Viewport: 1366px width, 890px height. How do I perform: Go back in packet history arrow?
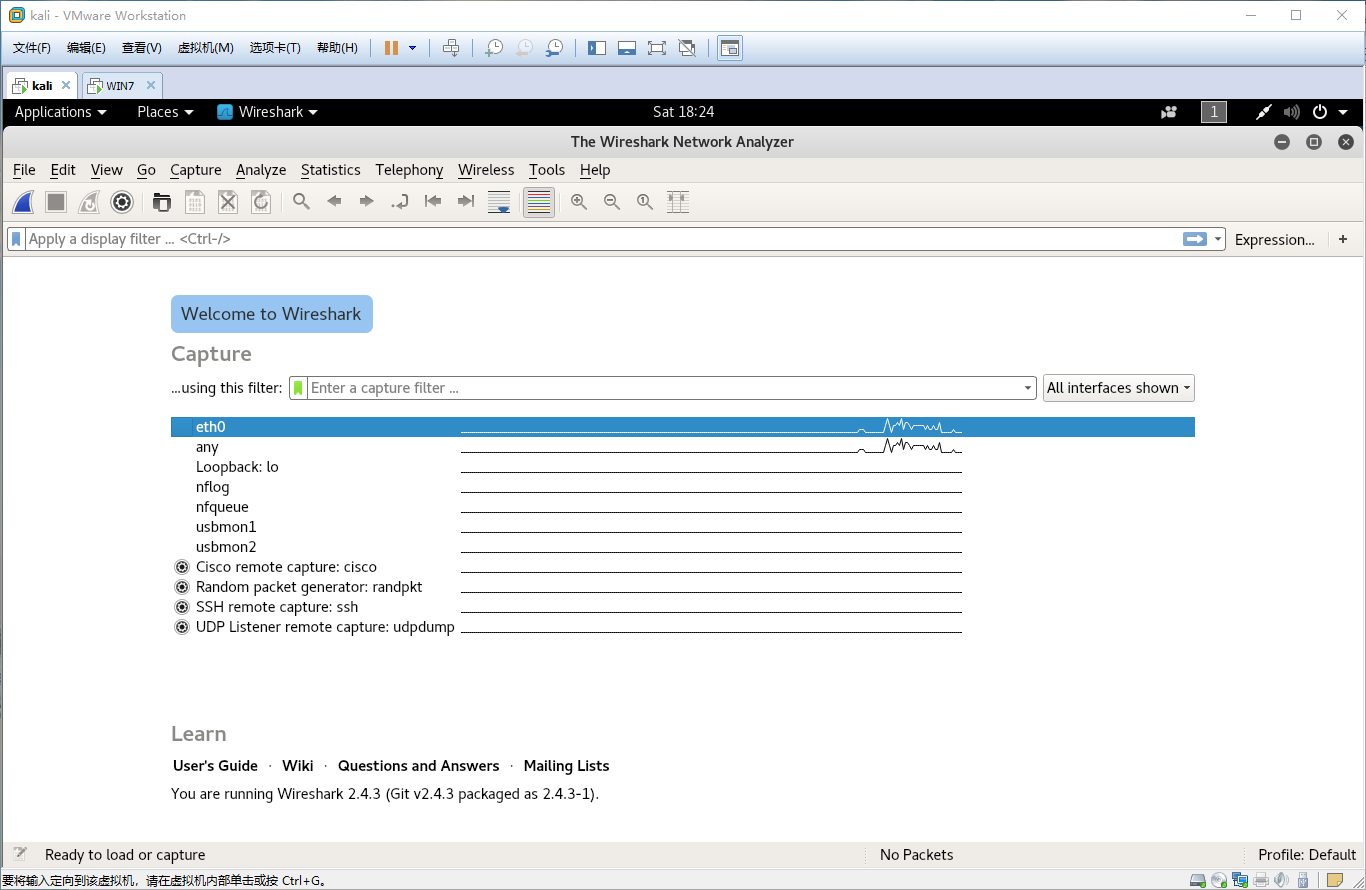[334, 202]
